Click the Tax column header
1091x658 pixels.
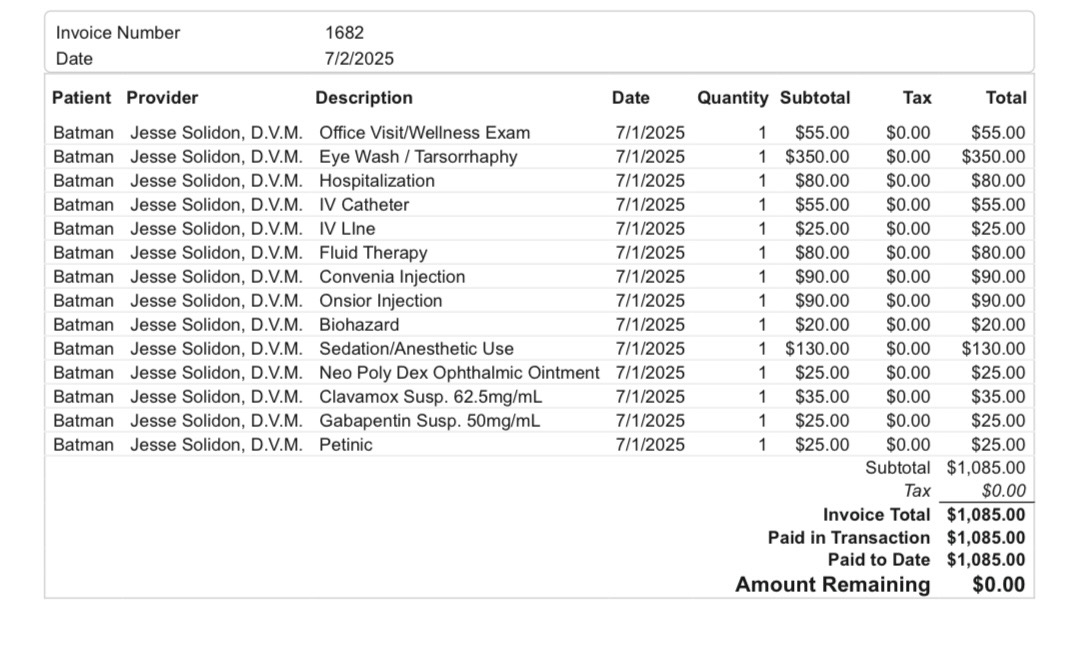(916, 98)
